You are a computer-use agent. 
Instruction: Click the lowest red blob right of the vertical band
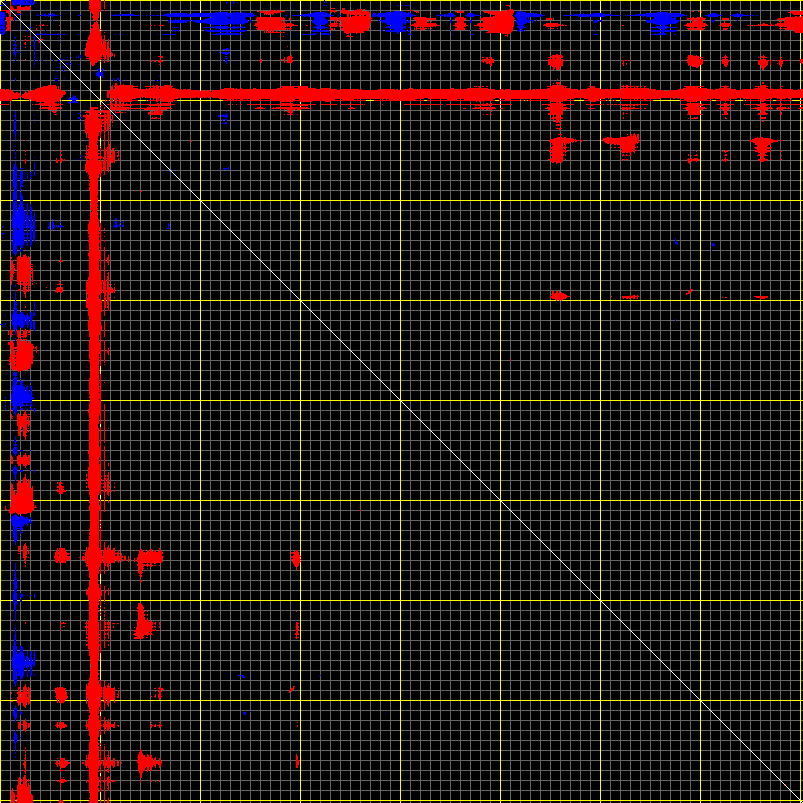(147, 765)
